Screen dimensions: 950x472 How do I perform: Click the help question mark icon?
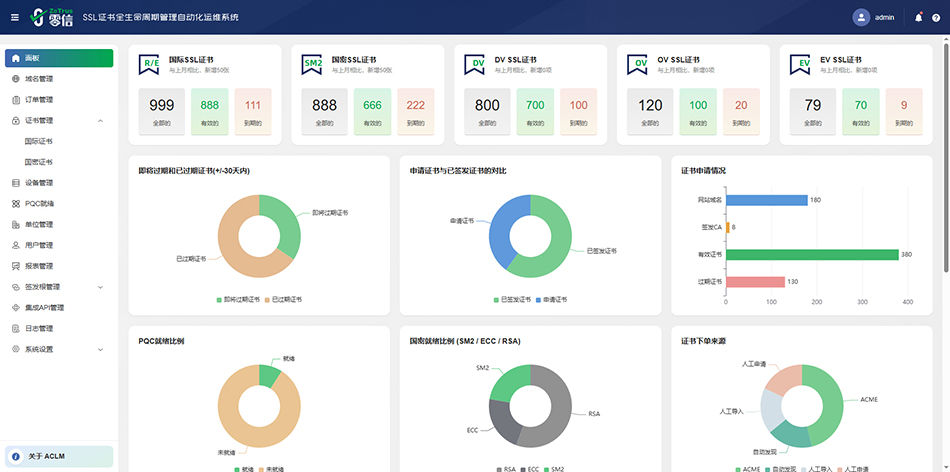(936, 17)
